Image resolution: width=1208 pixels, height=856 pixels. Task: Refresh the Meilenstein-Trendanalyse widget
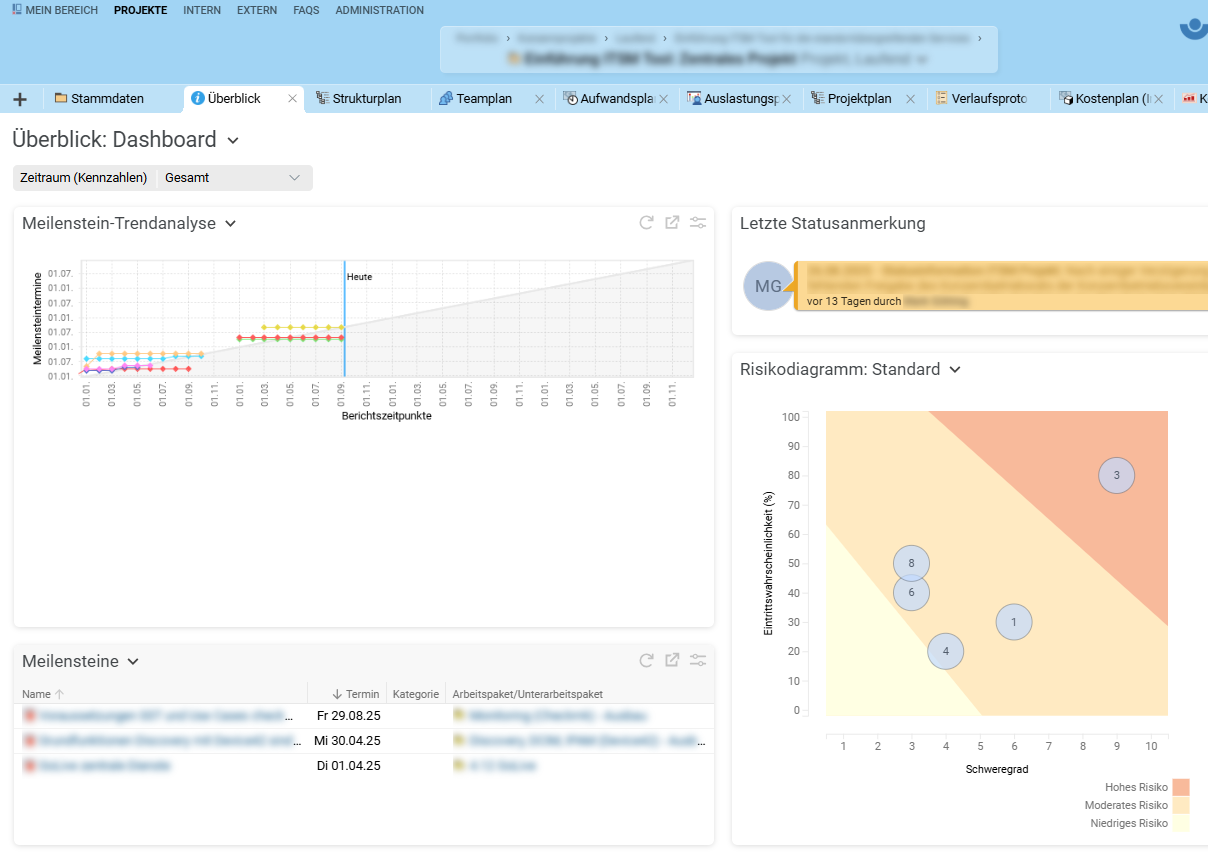point(647,223)
